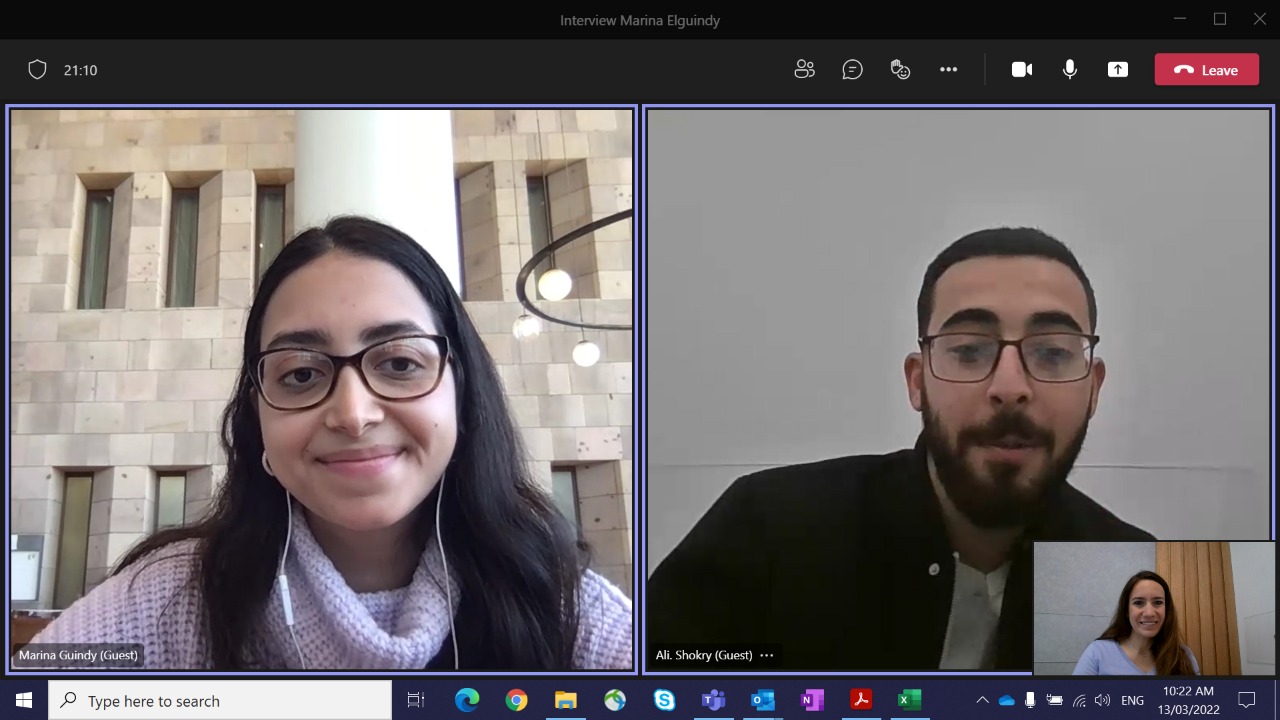Open raise hand and reactions
The width and height of the screenshot is (1280, 720).
[900, 69]
